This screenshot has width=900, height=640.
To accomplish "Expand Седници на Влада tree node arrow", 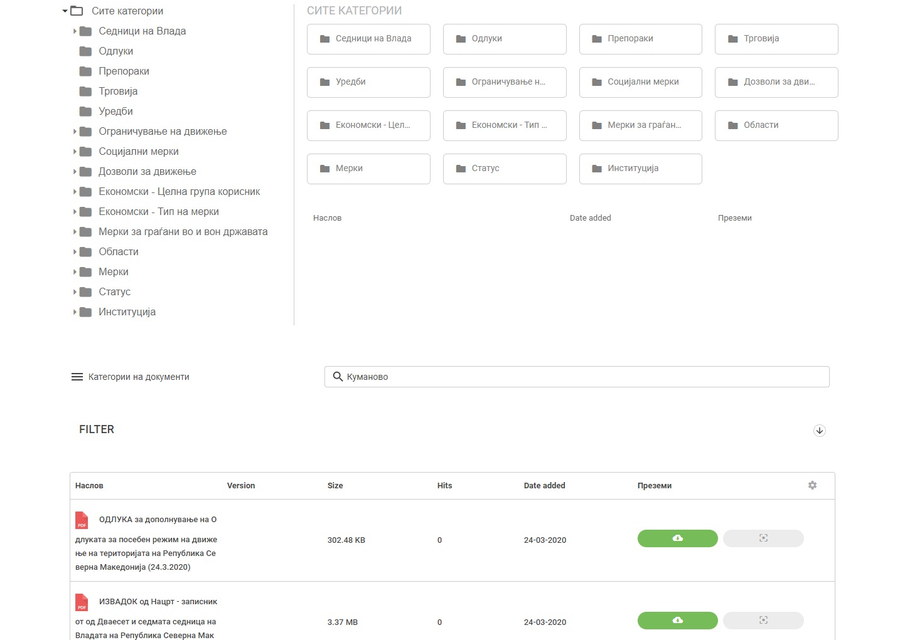I will tap(75, 31).
